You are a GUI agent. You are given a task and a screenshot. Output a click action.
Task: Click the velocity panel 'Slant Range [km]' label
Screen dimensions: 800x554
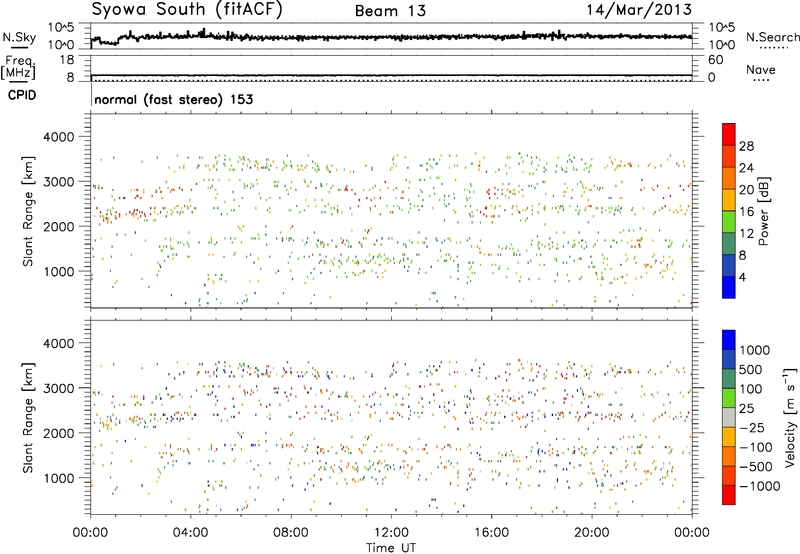pos(28,418)
